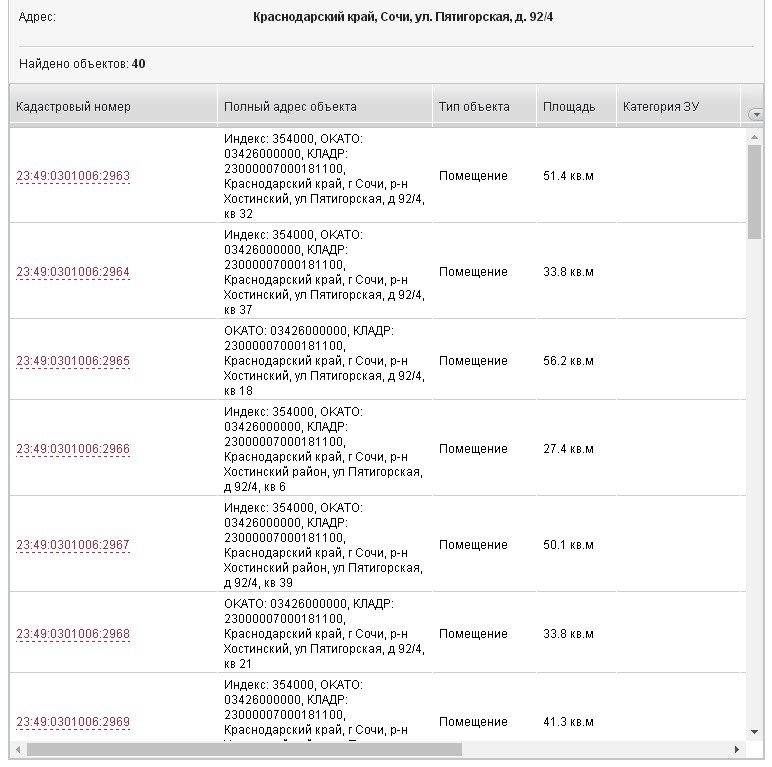Click the 23:49:0301006:2965 cadastral link

pyautogui.click(x=73, y=362)
